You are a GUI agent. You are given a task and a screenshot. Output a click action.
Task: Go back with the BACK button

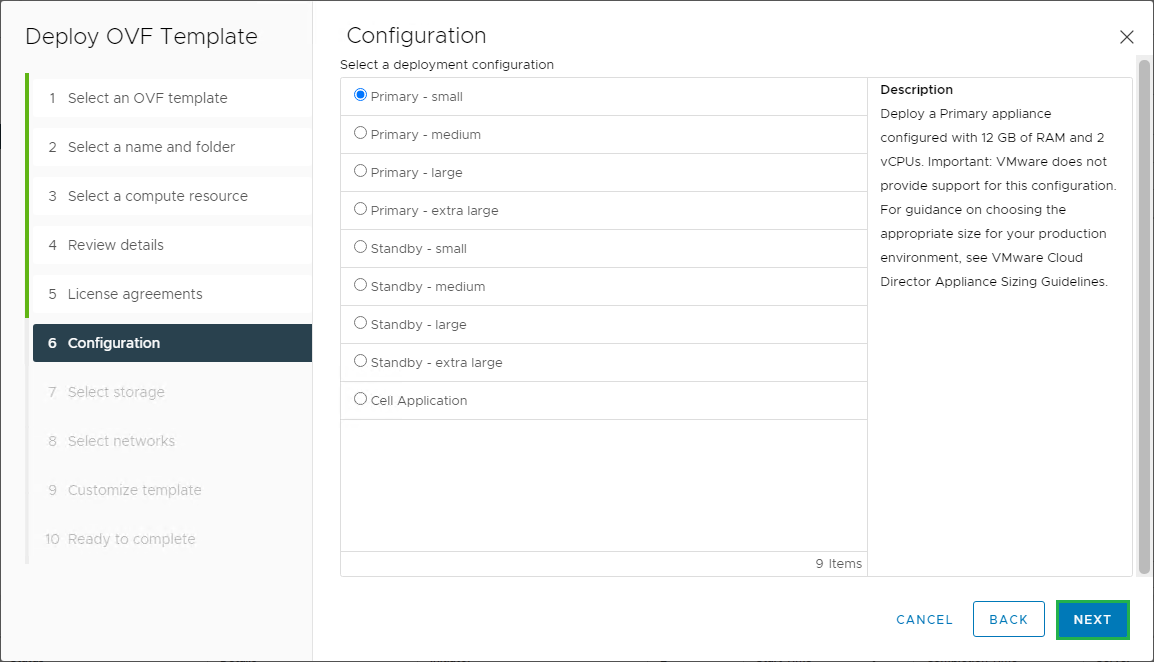1008,619
